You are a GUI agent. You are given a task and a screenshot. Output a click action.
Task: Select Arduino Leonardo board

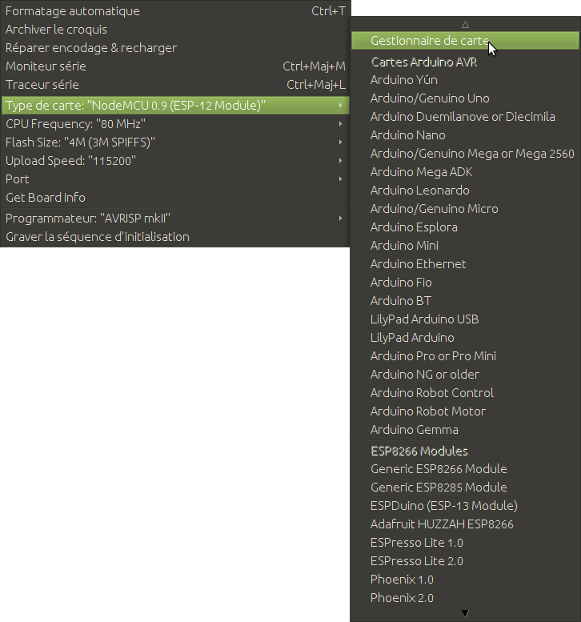[465, 190]
